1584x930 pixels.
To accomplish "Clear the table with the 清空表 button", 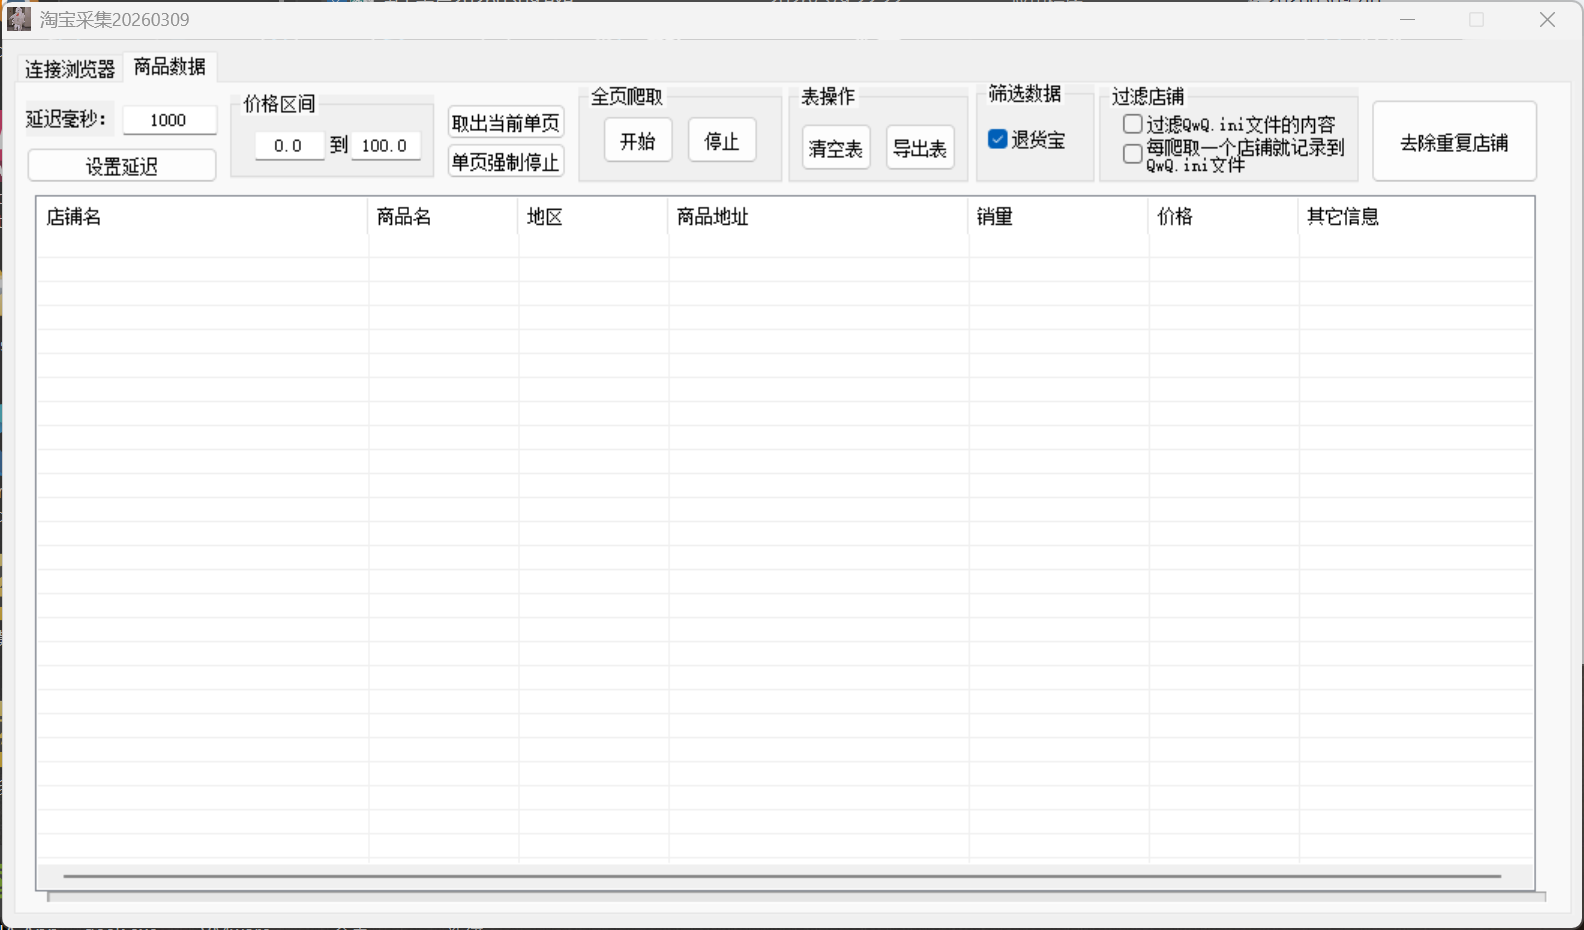I will pyautogui.click(x=836, y=148).
